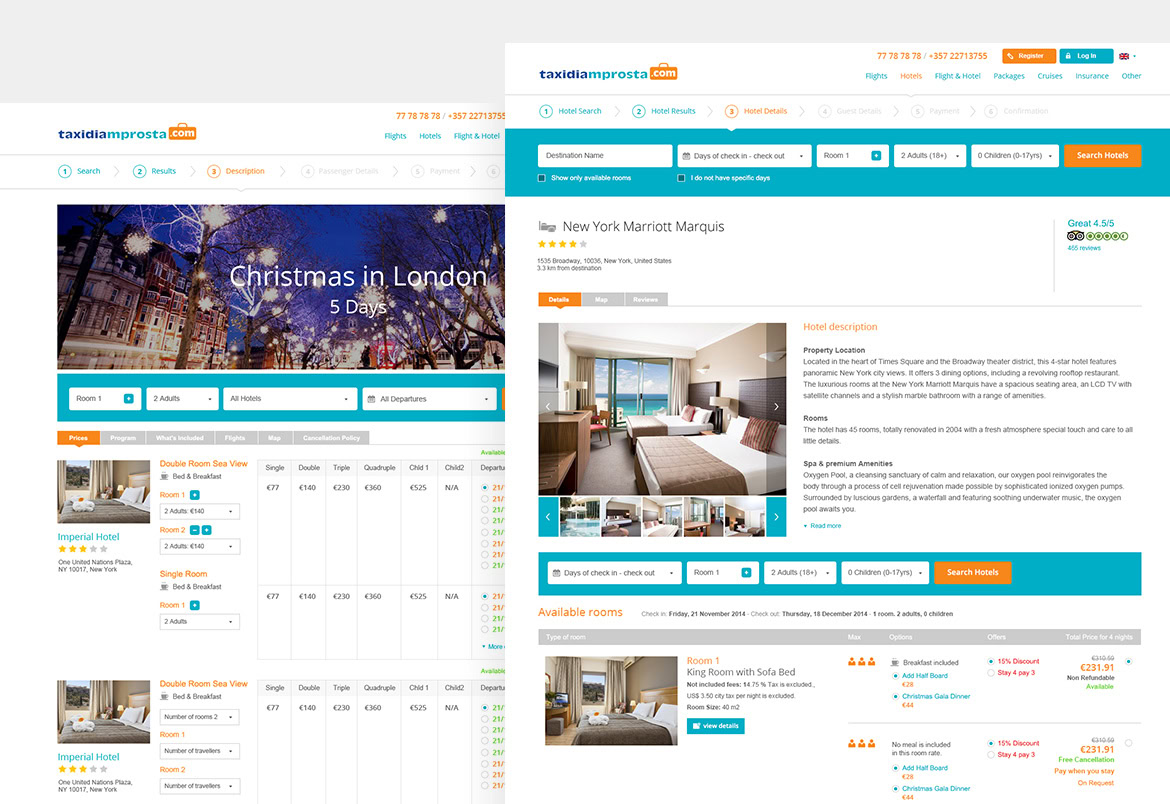Select 'Stay 4 pay 3' offer for Room 1
This screenshot has width=1170, height=804.
pos(991,673)
